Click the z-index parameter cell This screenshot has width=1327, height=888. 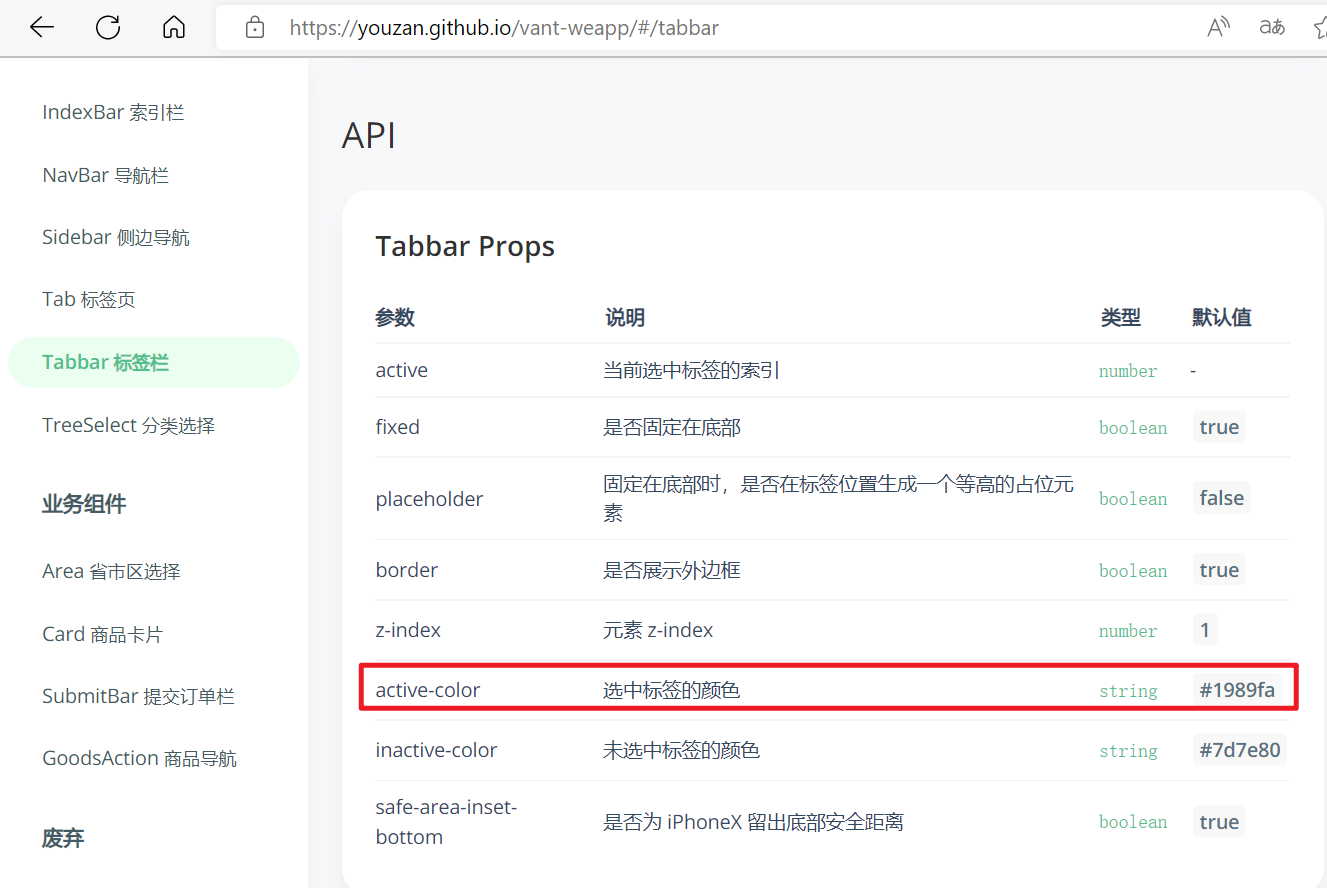[x=408, y=630]
